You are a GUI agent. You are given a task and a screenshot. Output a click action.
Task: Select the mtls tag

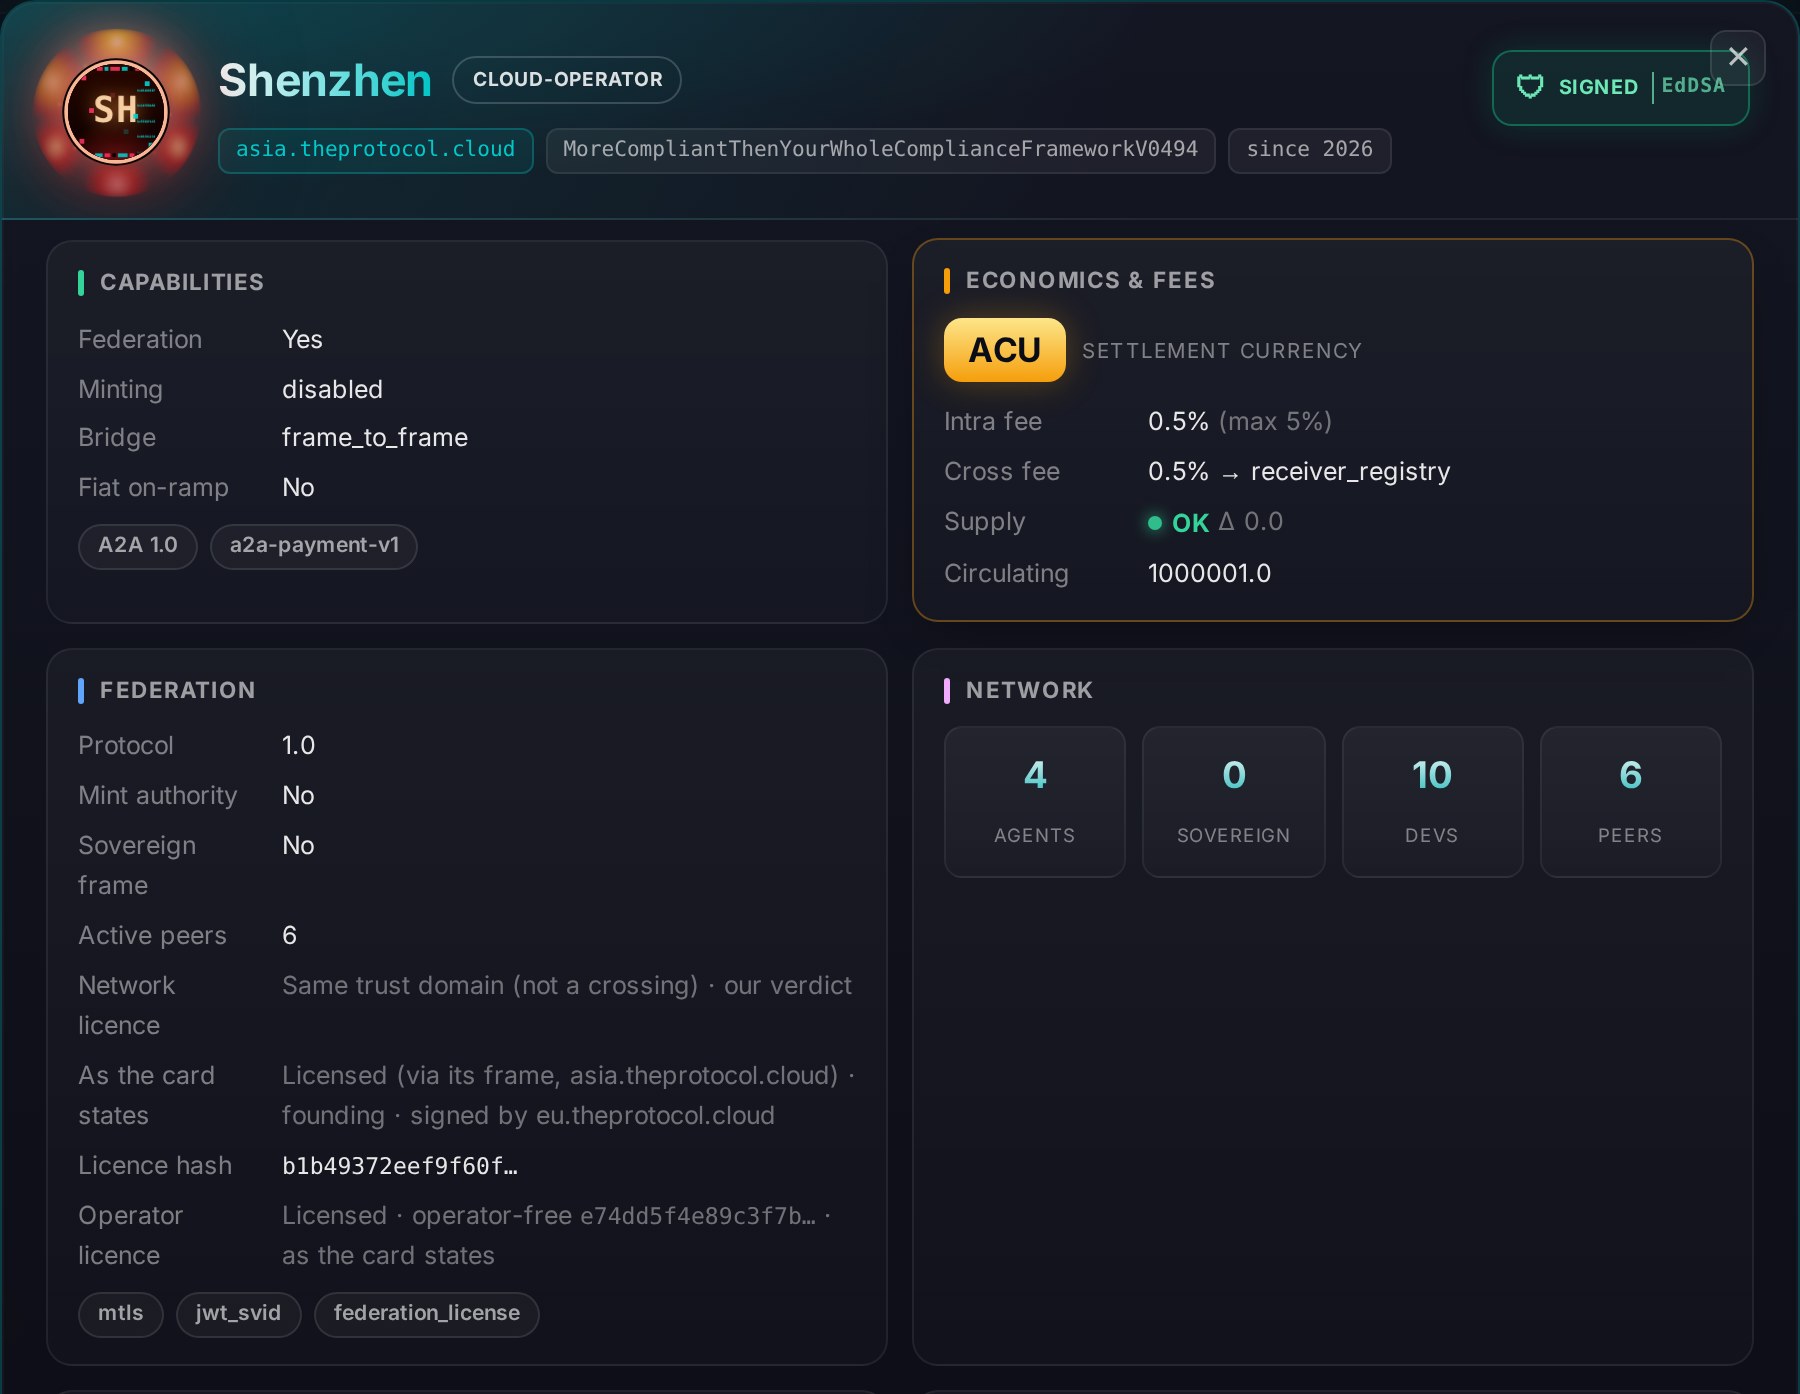pos(121,1314)
